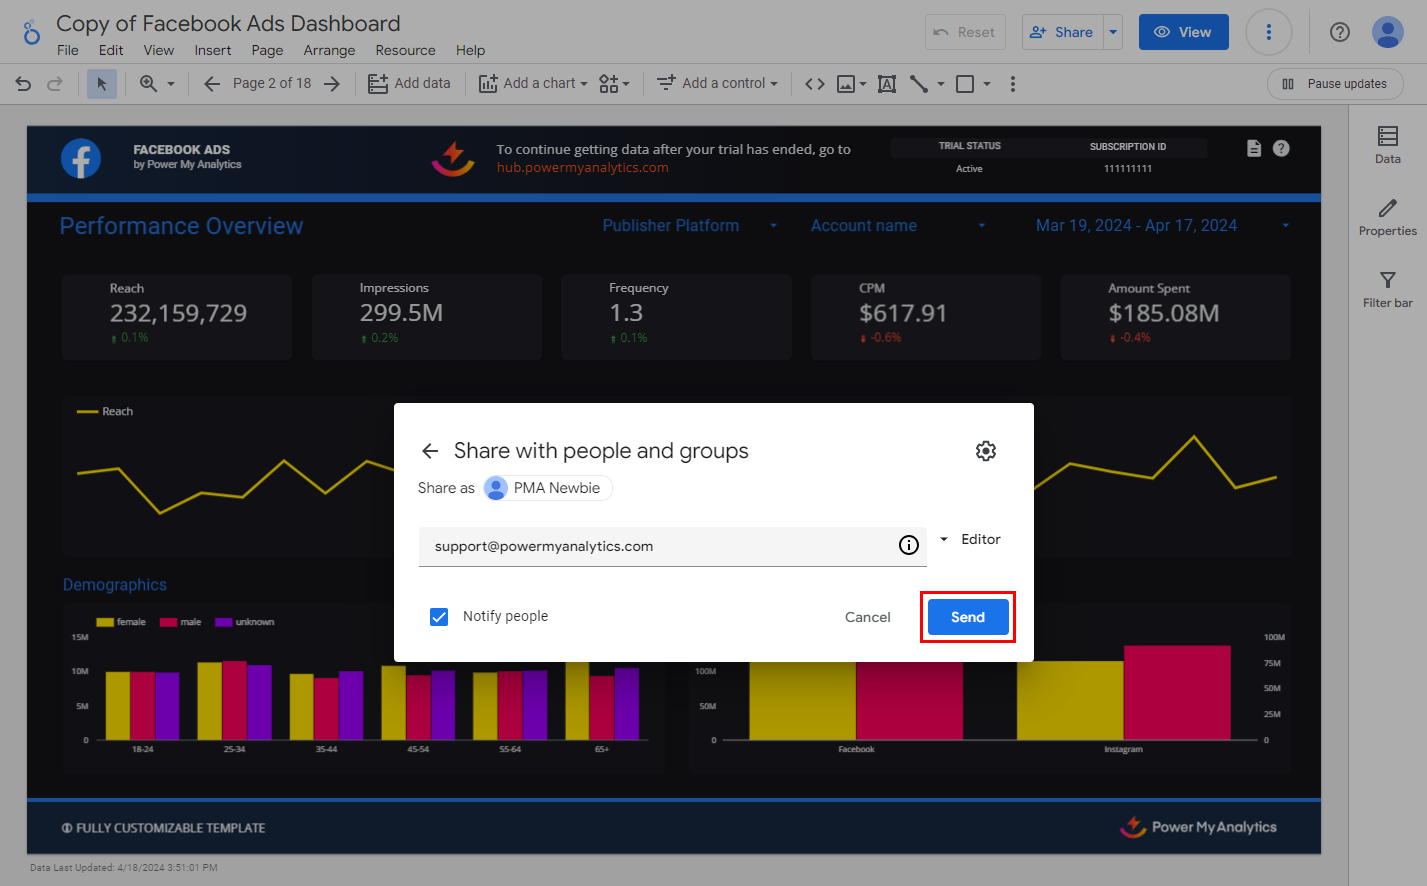
Task: Click the back arrow in share dialog
Action: 430,451
